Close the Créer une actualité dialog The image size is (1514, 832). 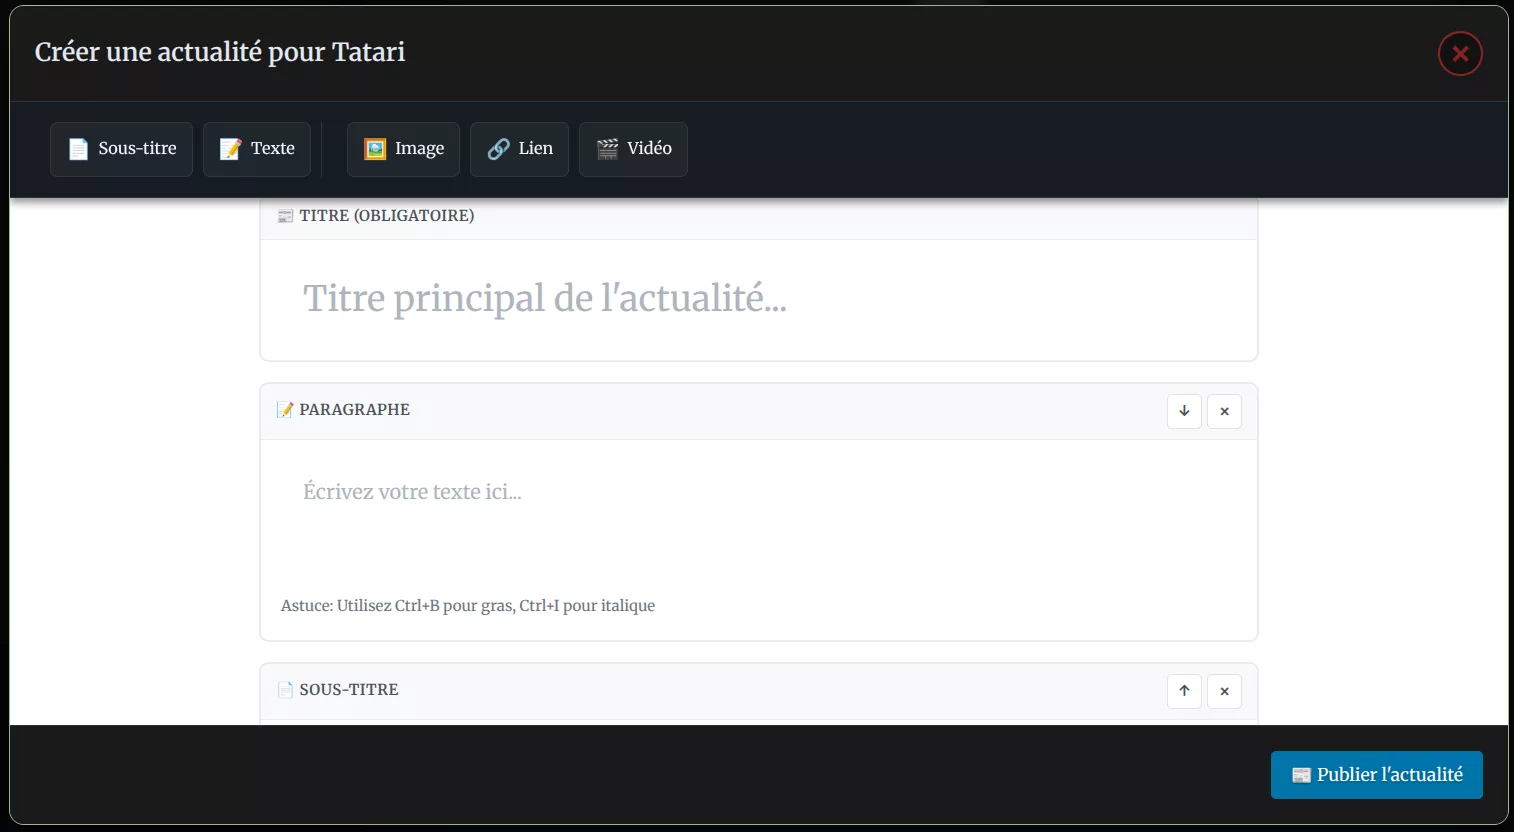tap(1460, 54)
